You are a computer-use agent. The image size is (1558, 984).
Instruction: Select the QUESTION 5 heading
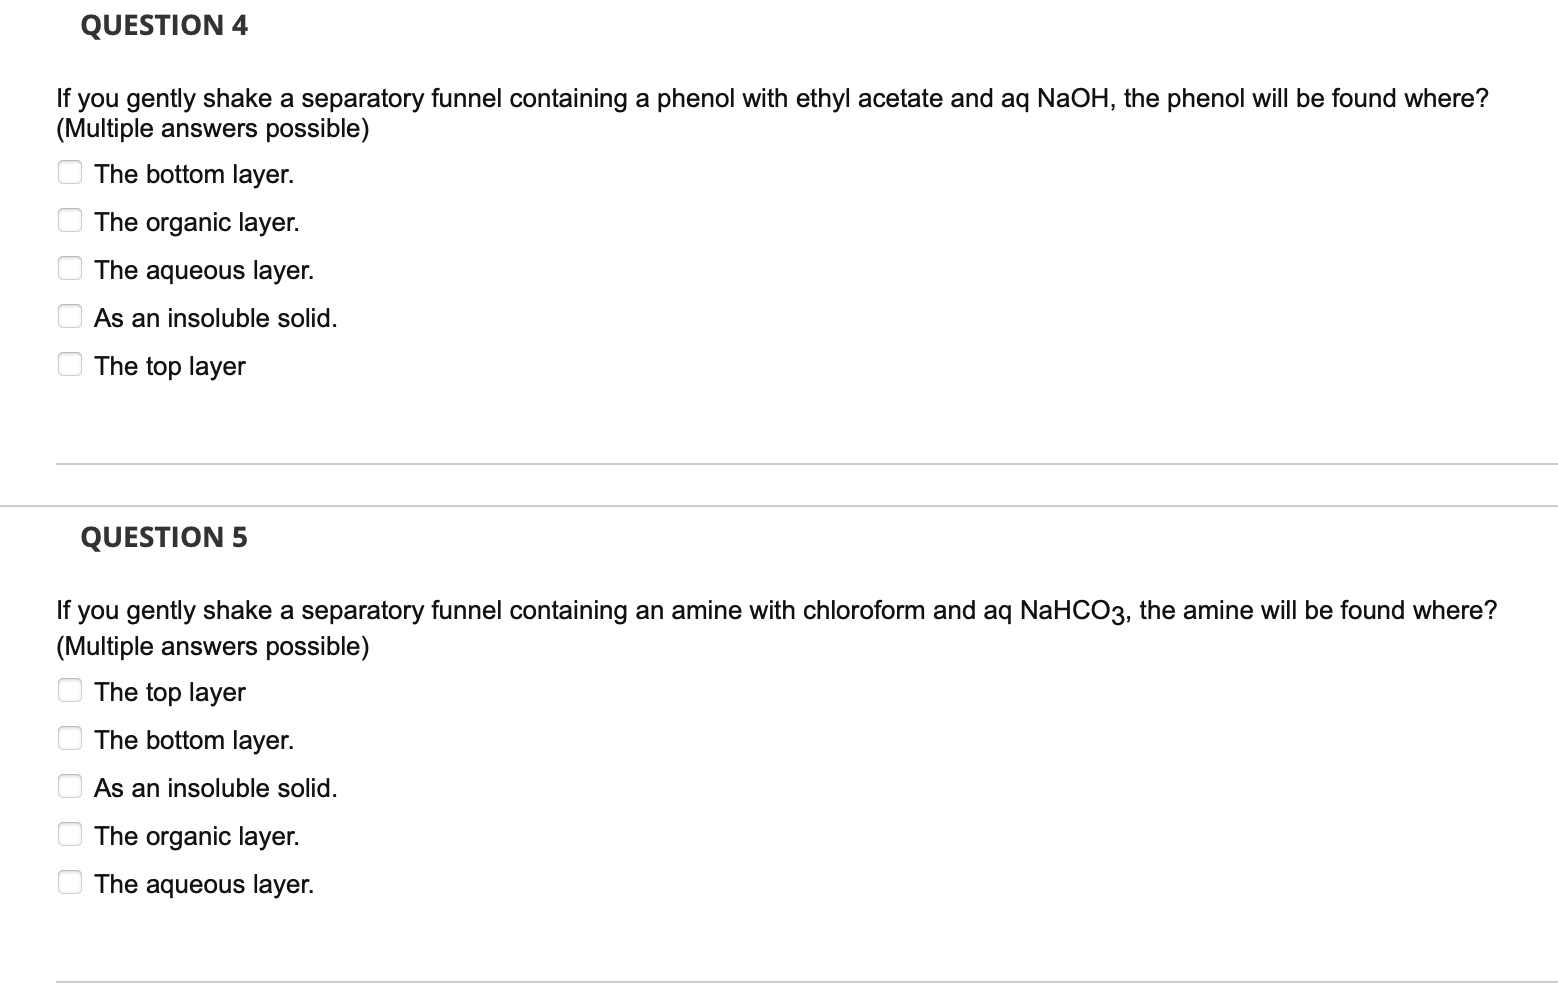tap(164, 537)
